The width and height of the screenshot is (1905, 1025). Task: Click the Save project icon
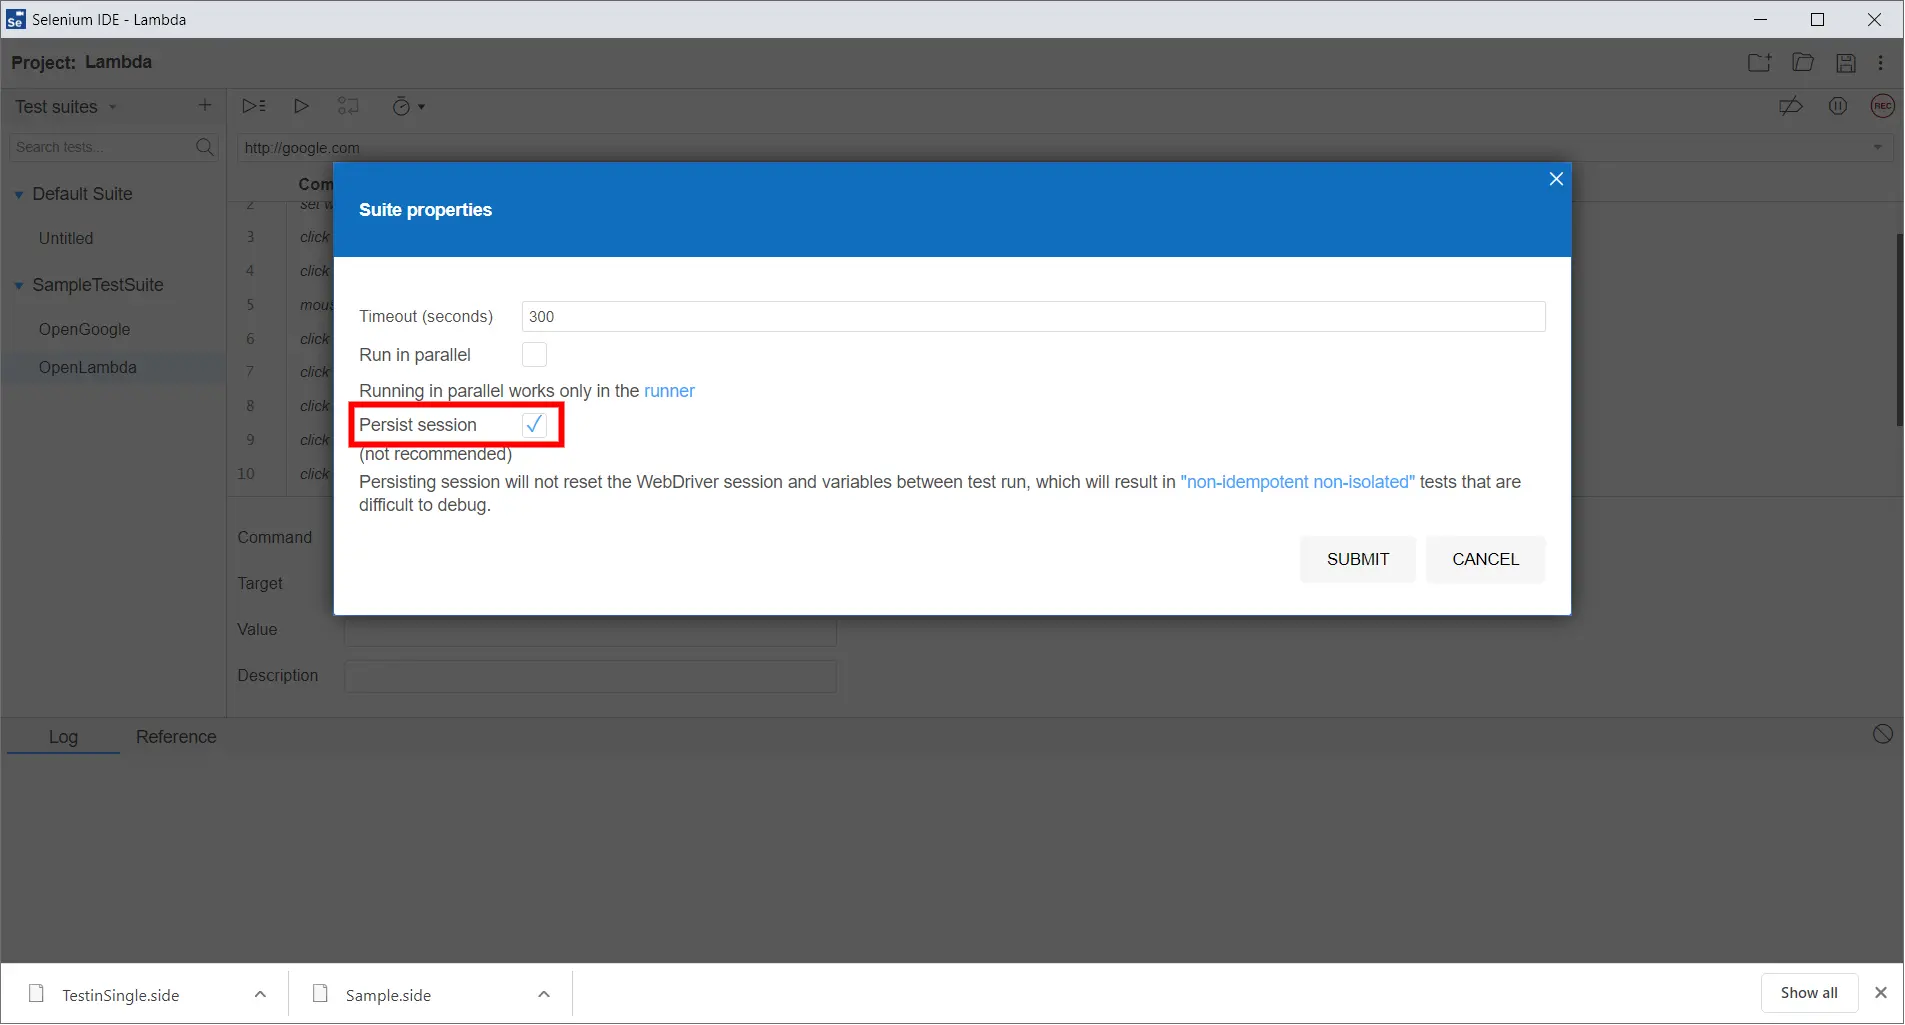[1845, 63]
